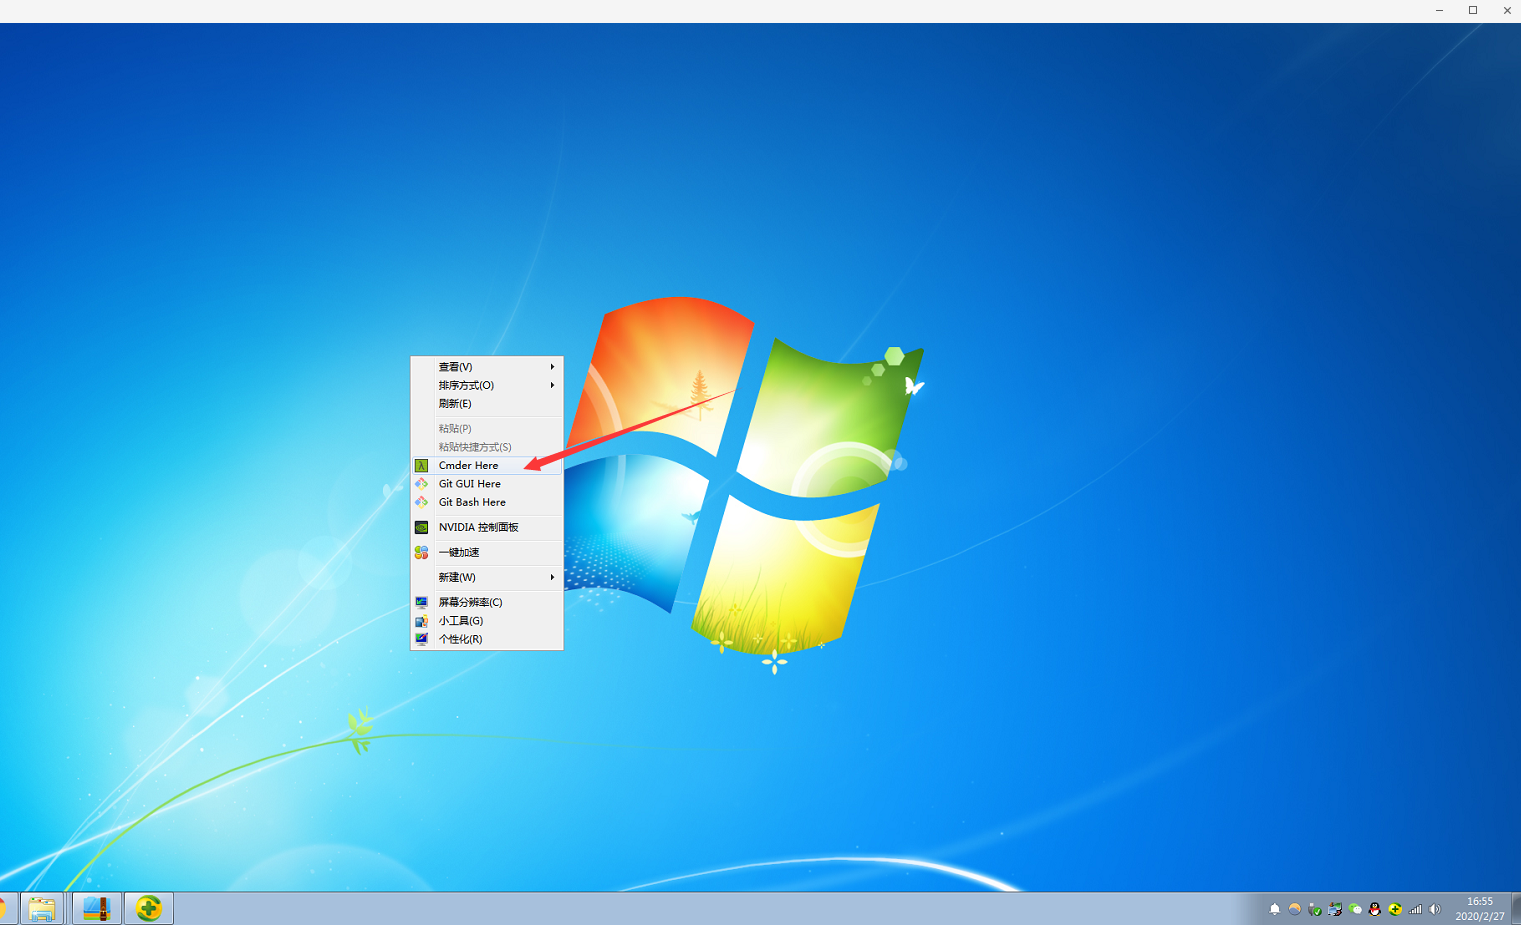Click the safely remove hardware USB tray icon
Viewport: 1521px width, 925px height.
click(1315, 909)
